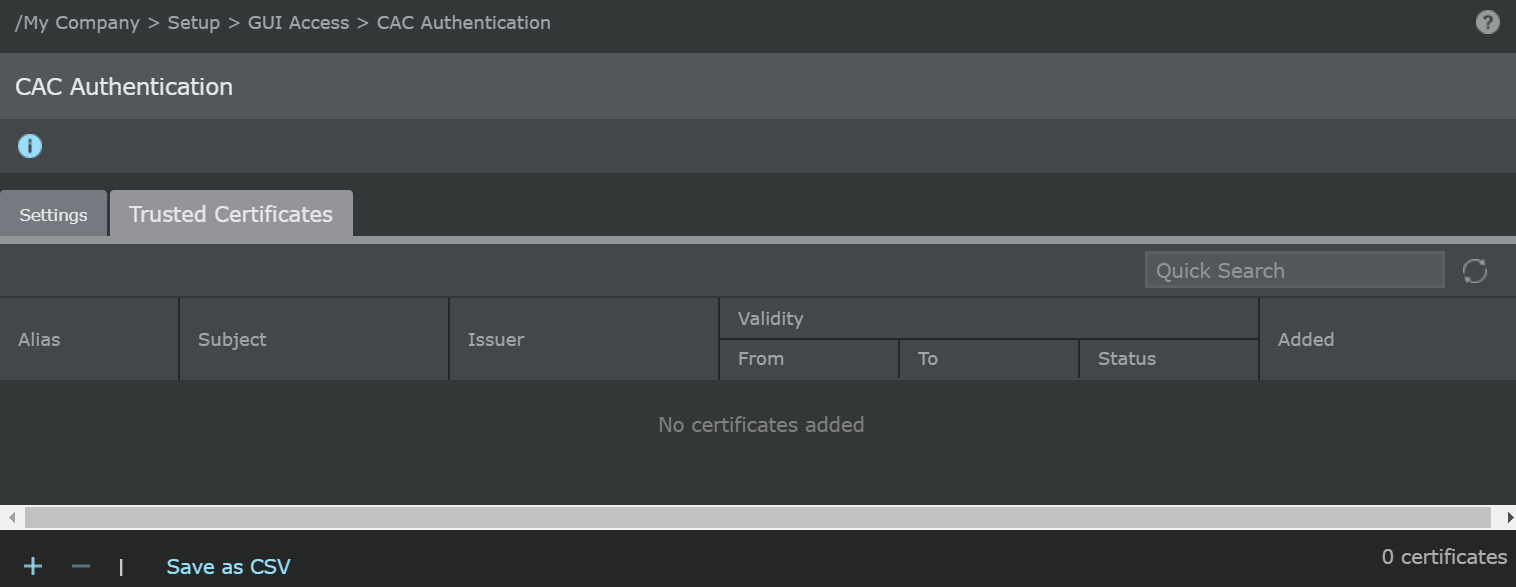The width and height of the screenshot is (1516, 587).
Task: Click the "0 certificates" count text
Action: (x=1444, y=557)
